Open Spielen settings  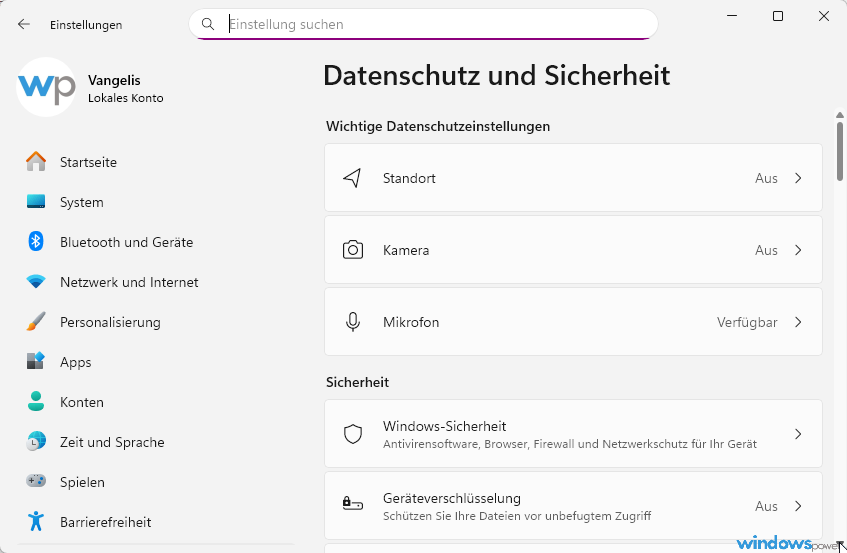156,482
